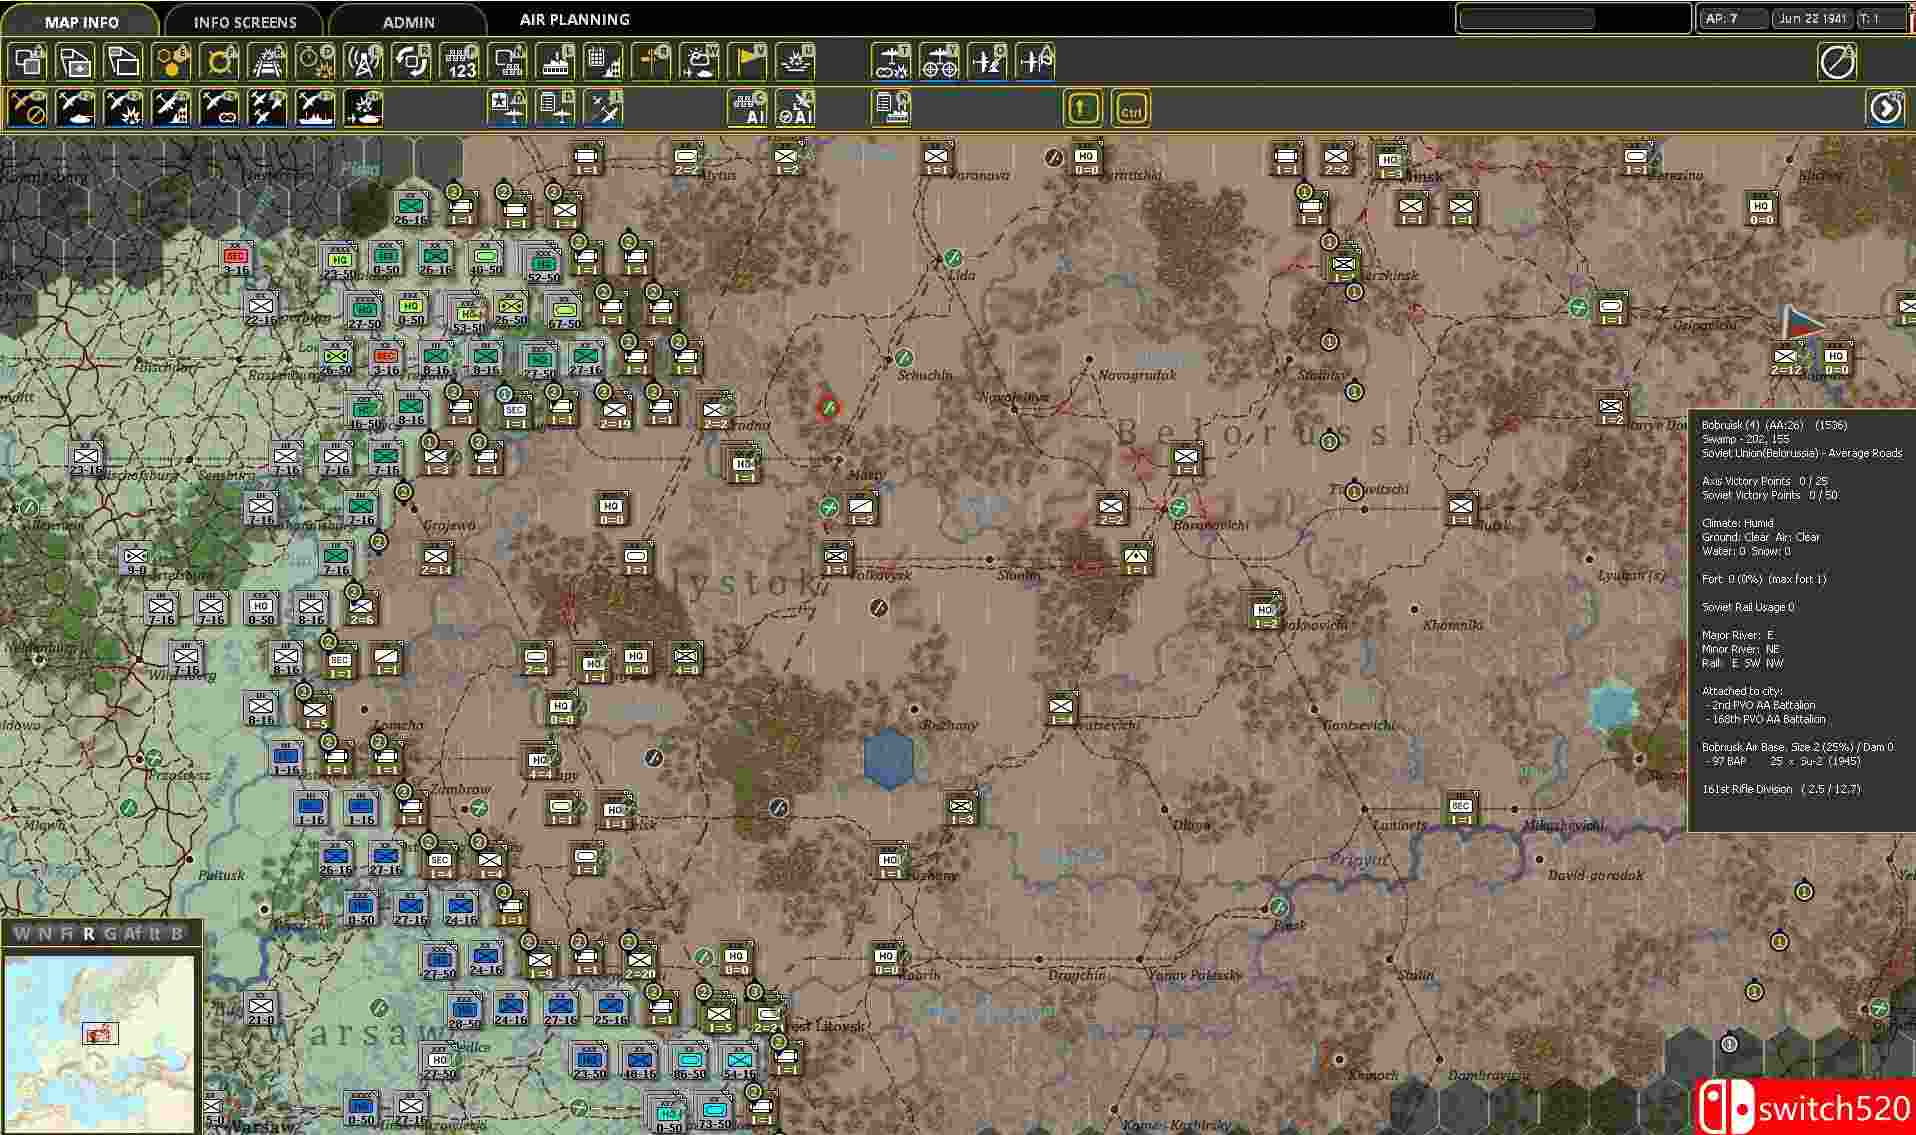Click the plane with pyramid icon (O)
Screen dimensions: 1916x1135
pyautogui.click(x=988, y=62)
